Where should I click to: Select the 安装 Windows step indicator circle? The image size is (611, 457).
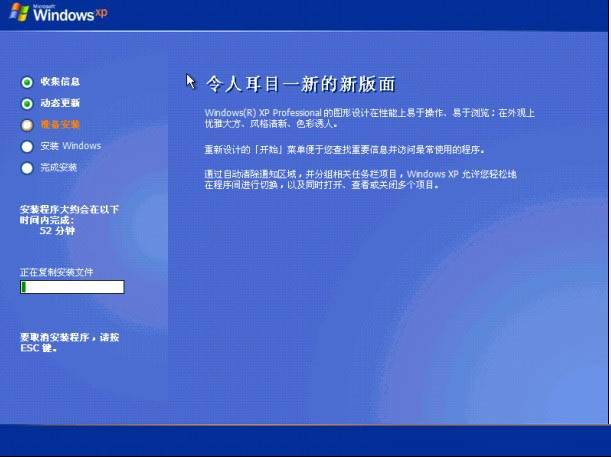26,146
